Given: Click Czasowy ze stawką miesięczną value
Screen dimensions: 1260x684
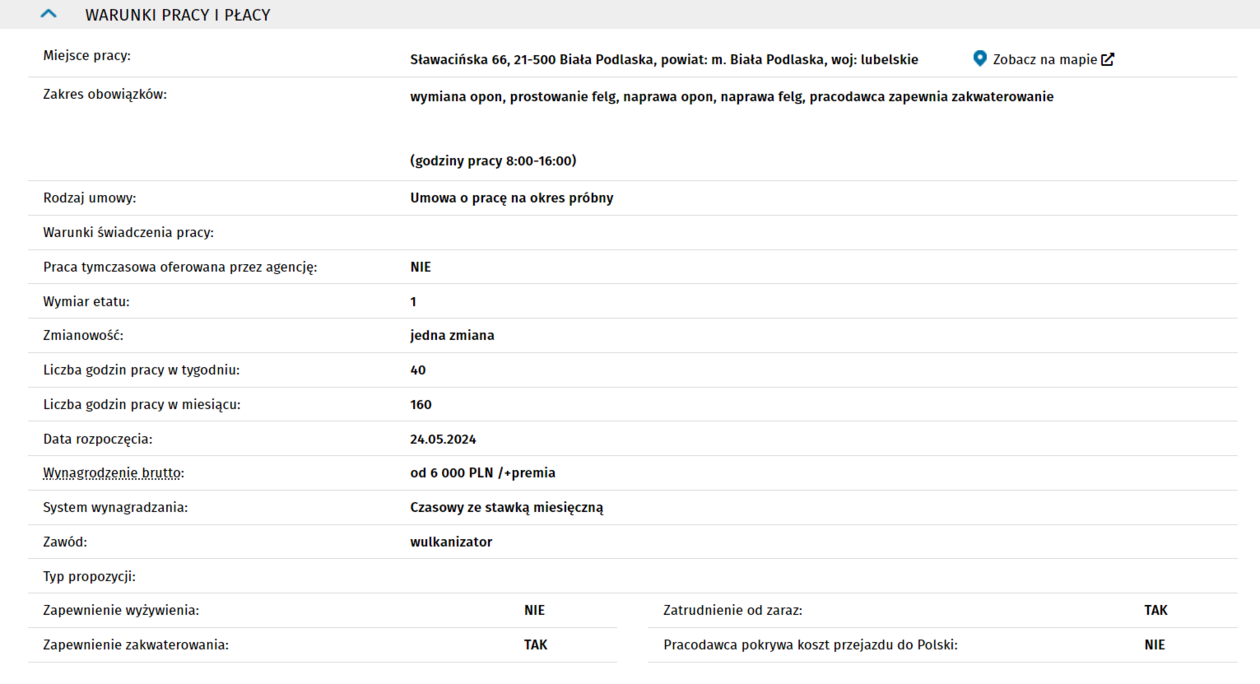Looking at the screenshot, I should [x=506, y=507].
